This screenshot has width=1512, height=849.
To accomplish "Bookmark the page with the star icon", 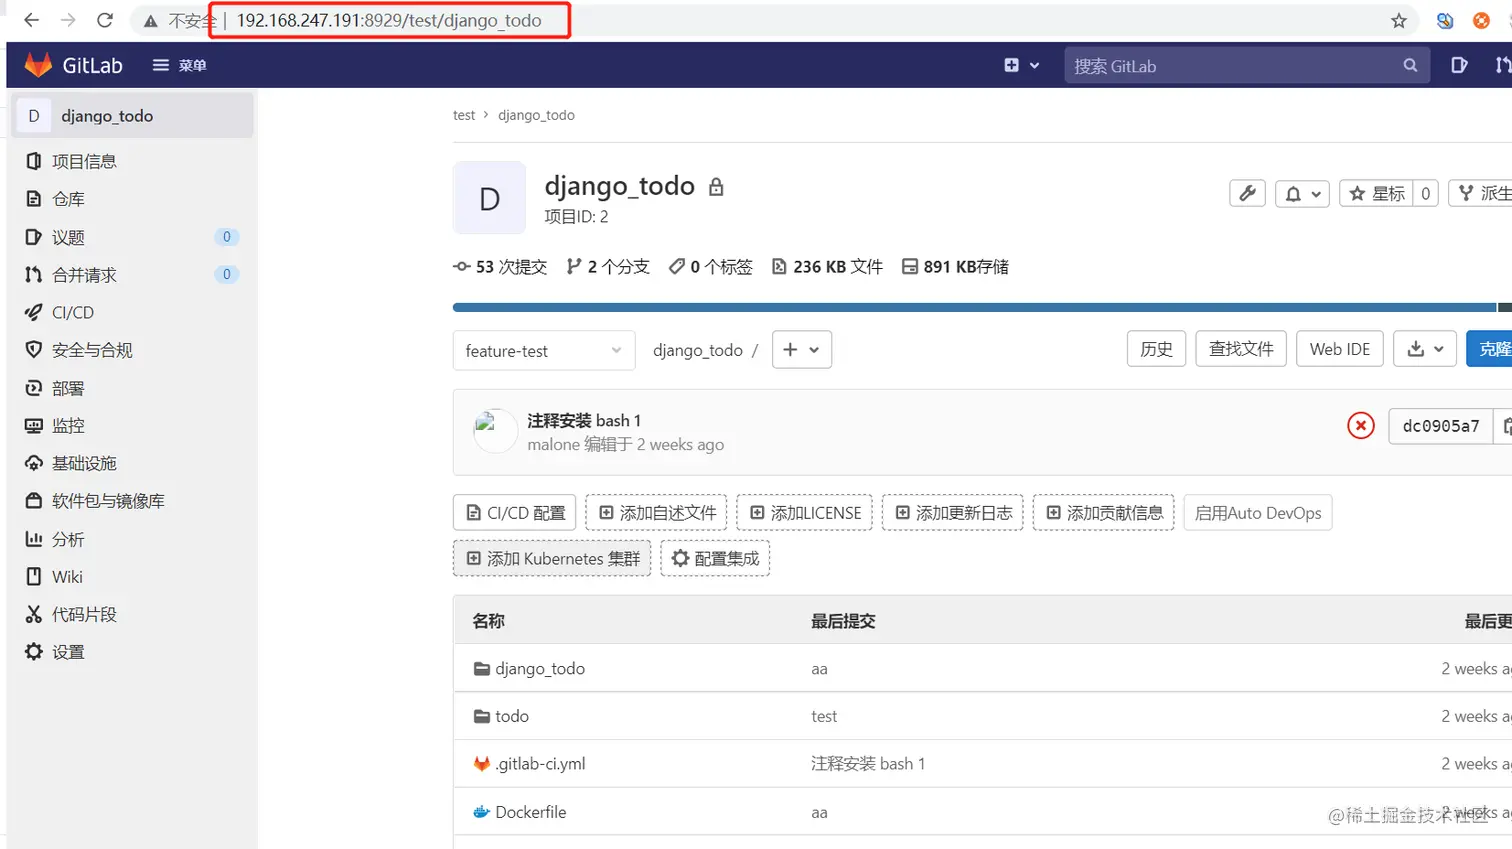I will pos(1399,20).
